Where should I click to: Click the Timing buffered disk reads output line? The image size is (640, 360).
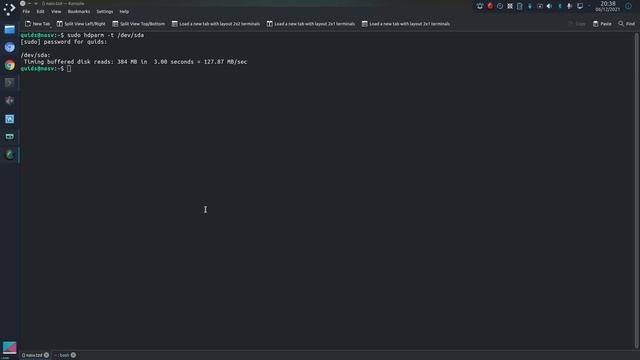pyautogui.click(x=135, y=62)
